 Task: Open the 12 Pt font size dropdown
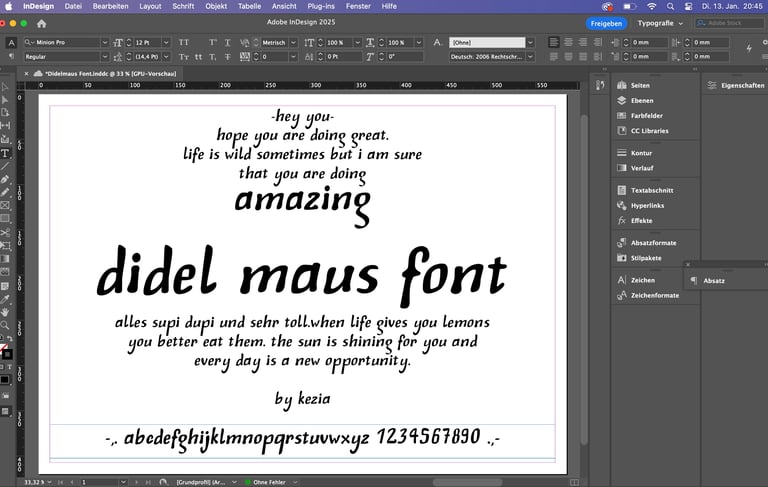(166, 43)
